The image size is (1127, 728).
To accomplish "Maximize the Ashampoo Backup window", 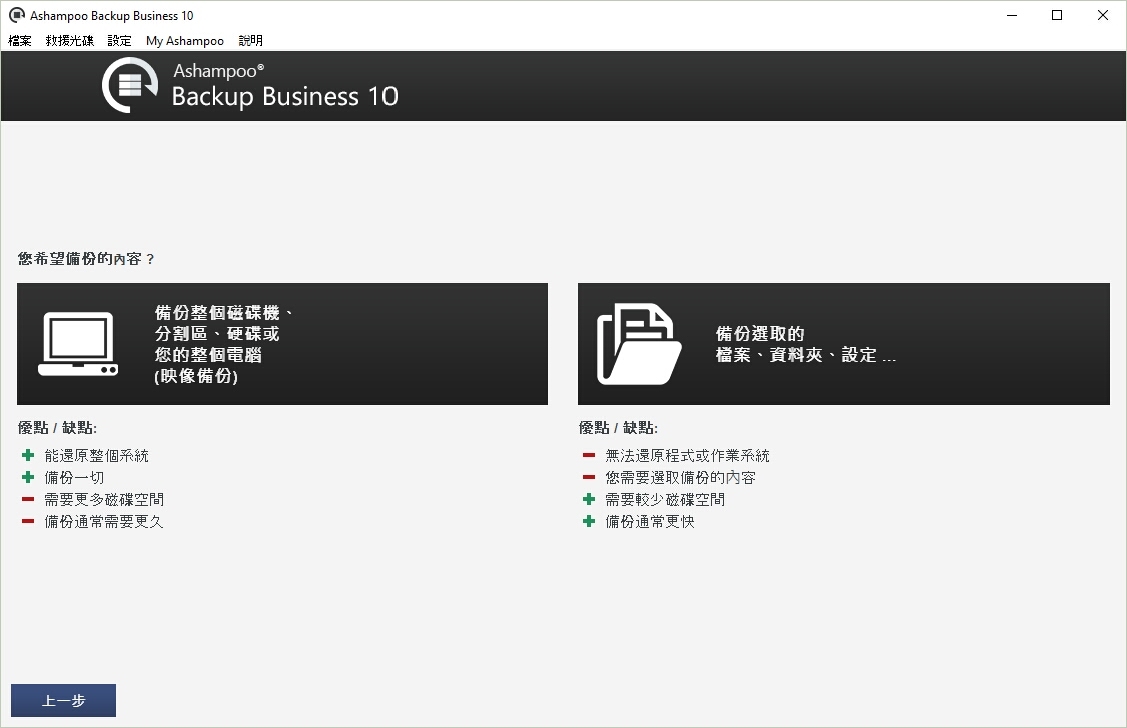I will 1057,15.
